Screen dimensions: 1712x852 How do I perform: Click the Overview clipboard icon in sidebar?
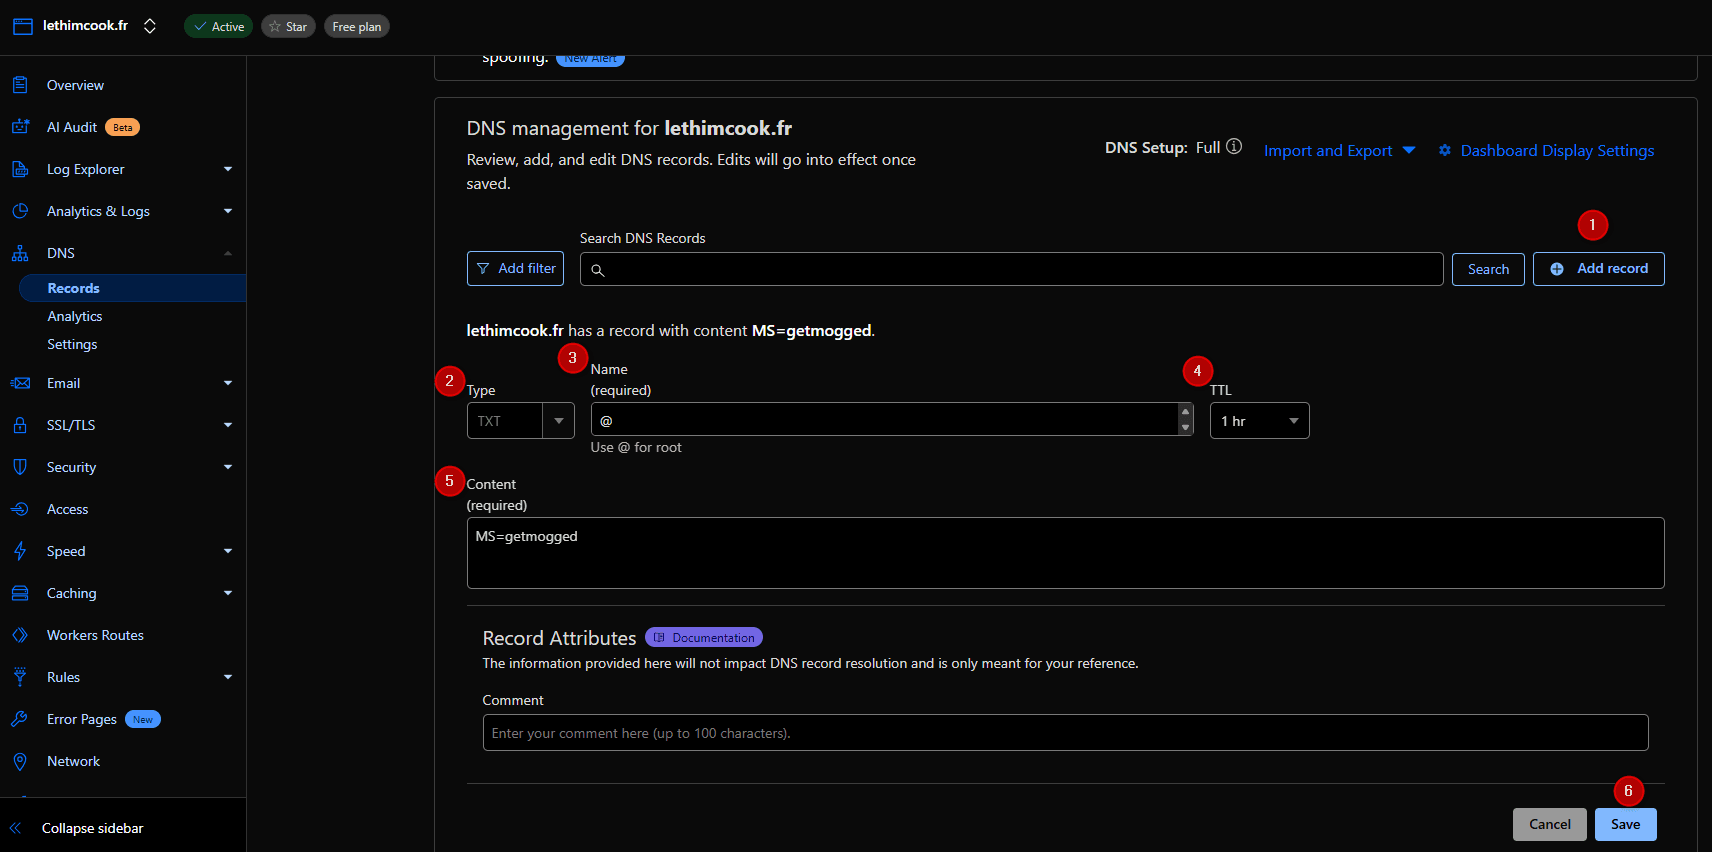20,85
